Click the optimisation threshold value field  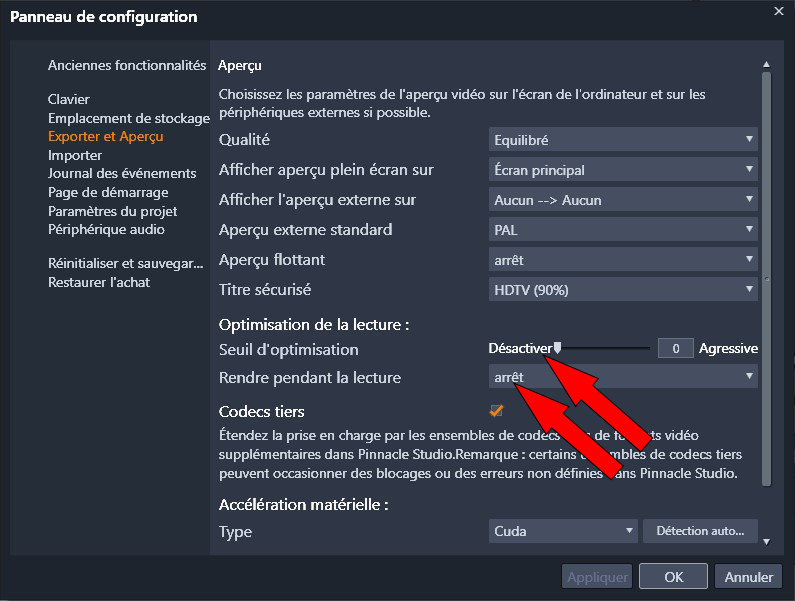point(676,349)
